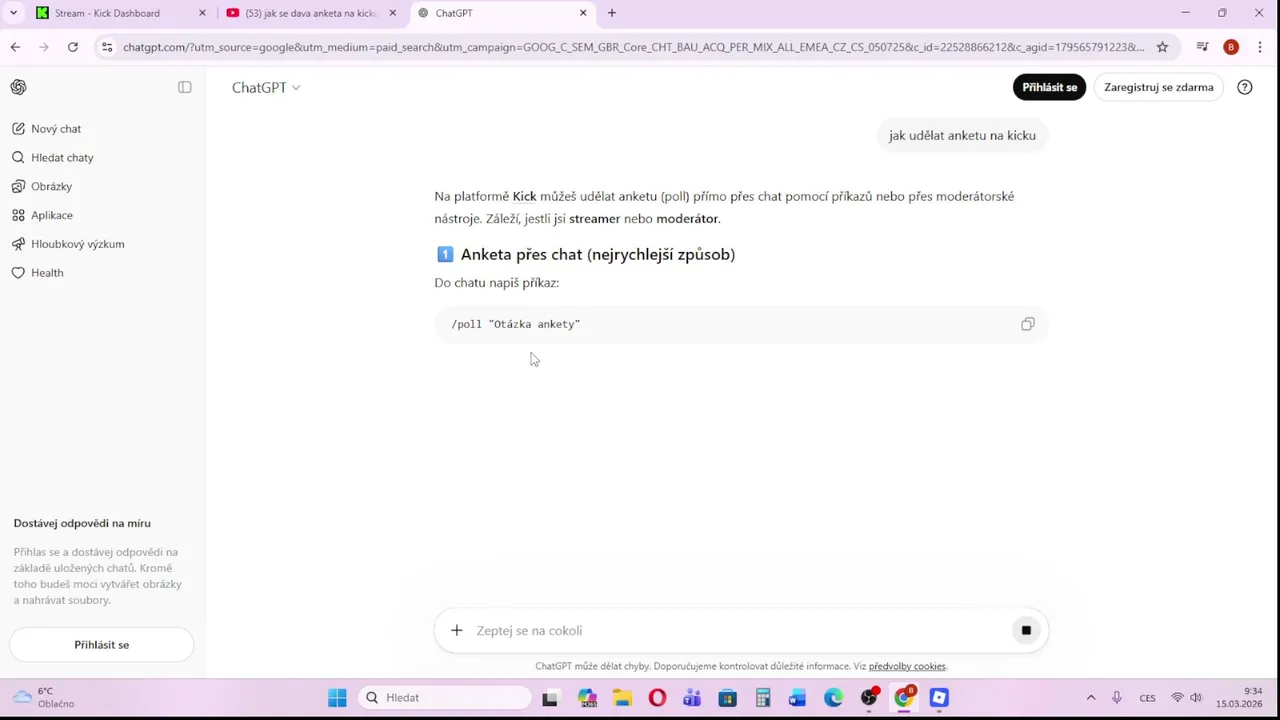The height and width of the screenshot is (720, 1280).
Task: Change the CES input language
Action: pos(1147,698)
